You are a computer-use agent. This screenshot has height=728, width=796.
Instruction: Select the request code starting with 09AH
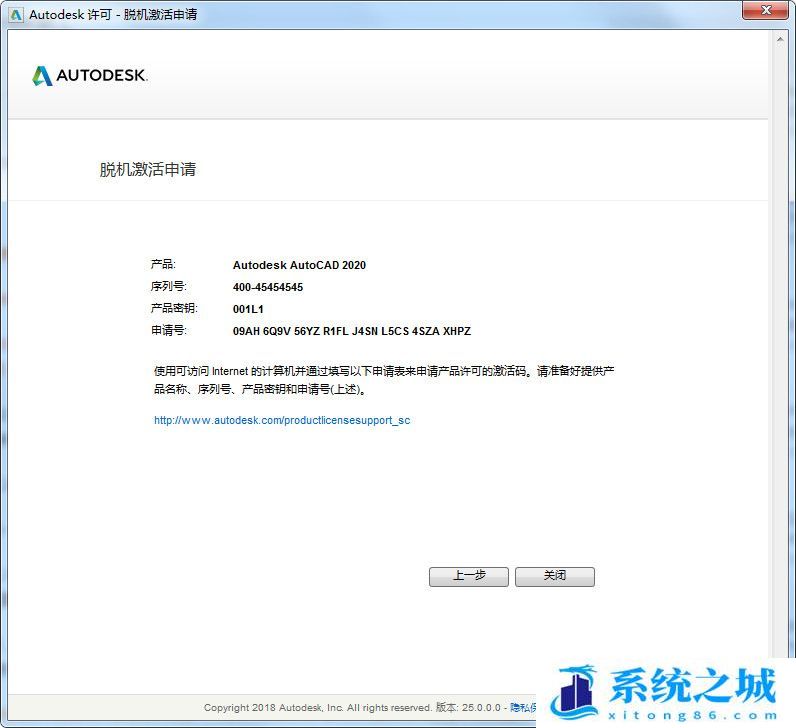coord(352,331)
